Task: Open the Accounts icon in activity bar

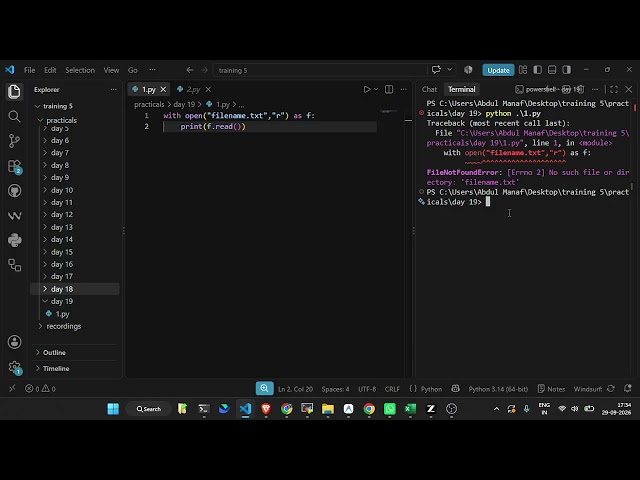Action: 15,342
